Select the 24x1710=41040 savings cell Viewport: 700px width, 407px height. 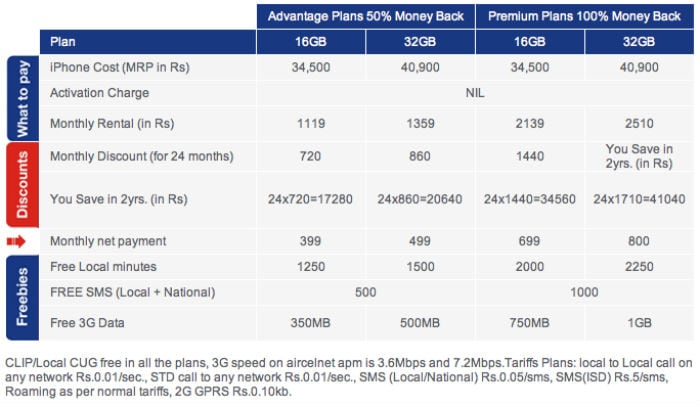click(639, 200)
